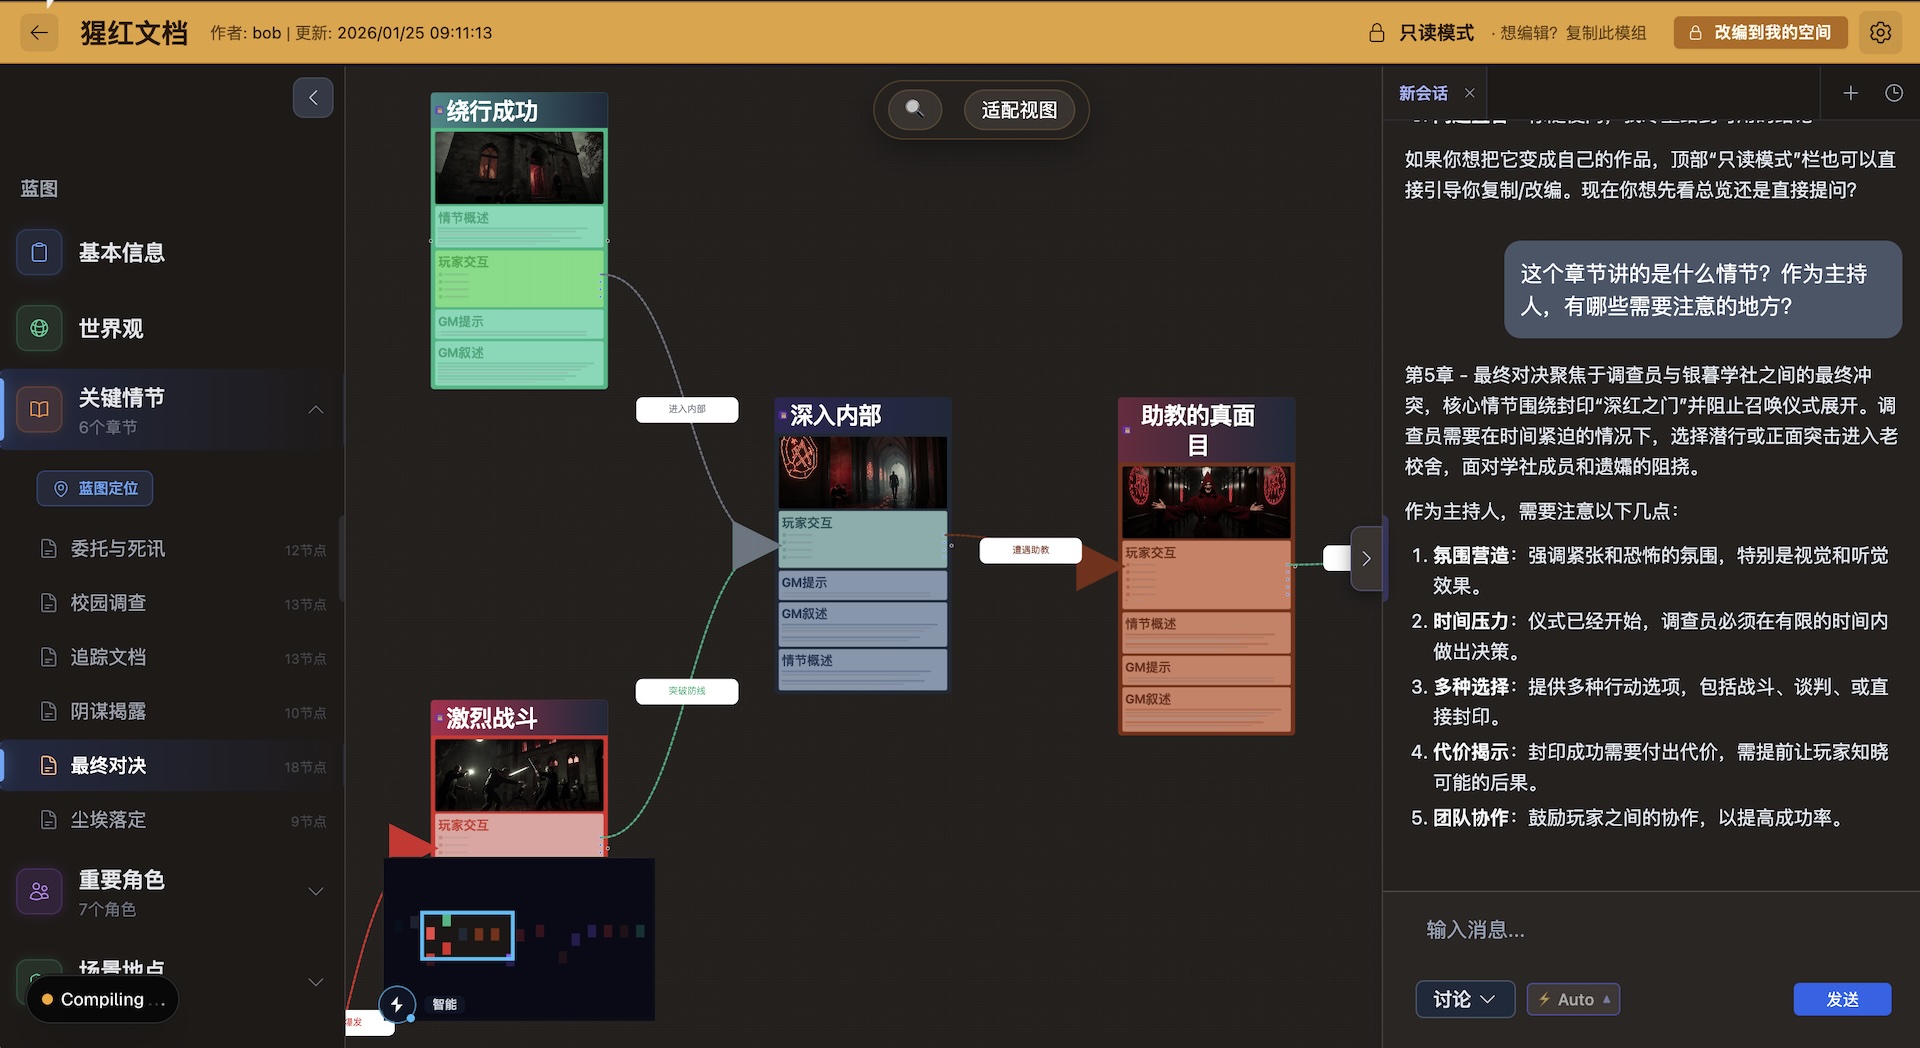Viewport: 1920px width, 1048px height.
Task: Switch to the 新会话 tab
Action: [1425, 92]
